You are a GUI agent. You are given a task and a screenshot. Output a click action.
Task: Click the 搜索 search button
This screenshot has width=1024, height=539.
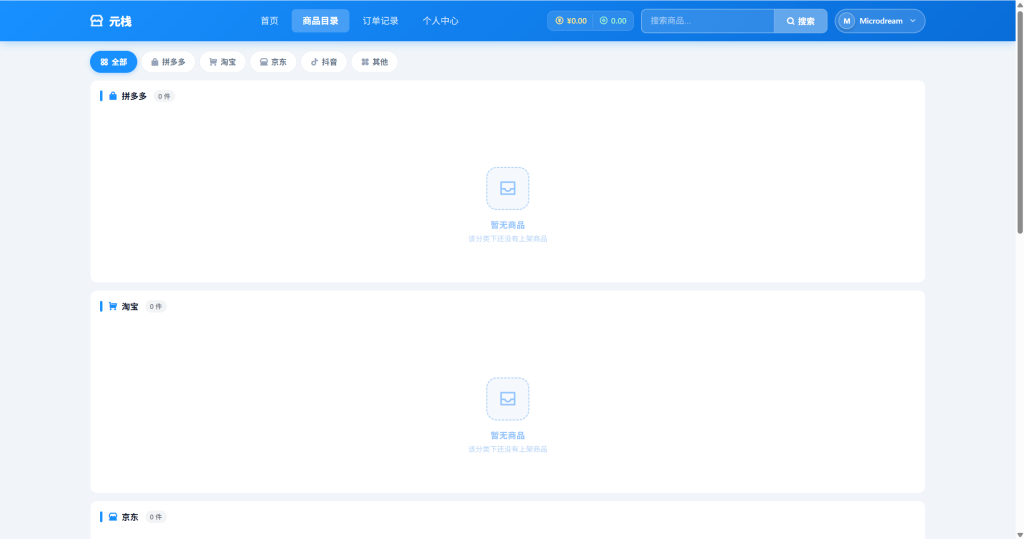coord(801,21)
